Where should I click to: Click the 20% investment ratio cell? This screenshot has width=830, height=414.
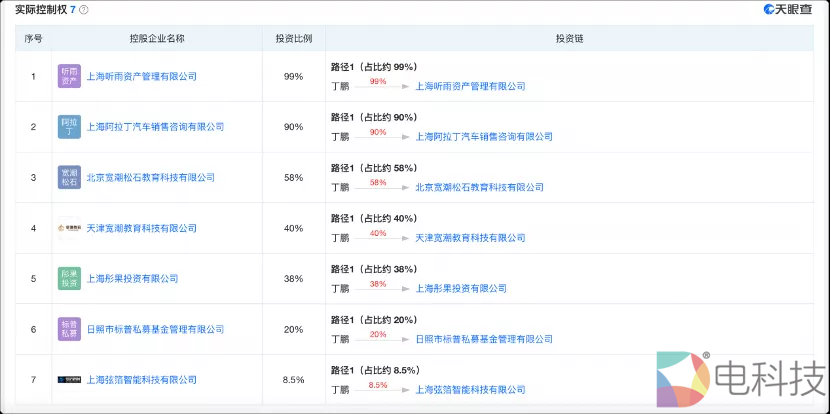click(294, 329)
